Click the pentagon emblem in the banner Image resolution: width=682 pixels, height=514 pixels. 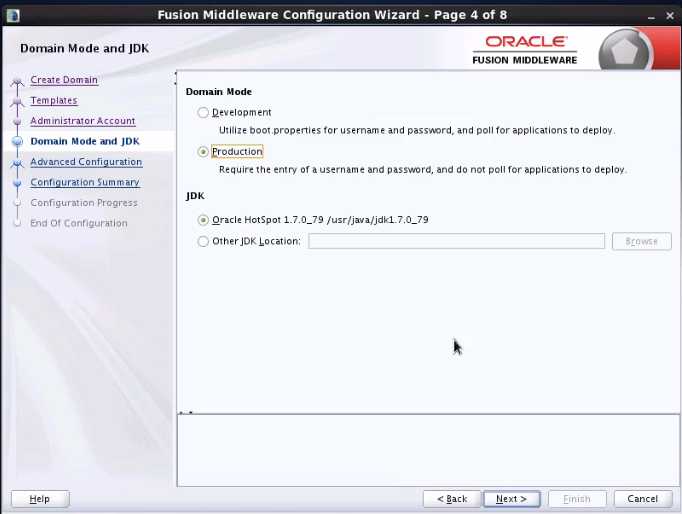[x=625, y=51]
